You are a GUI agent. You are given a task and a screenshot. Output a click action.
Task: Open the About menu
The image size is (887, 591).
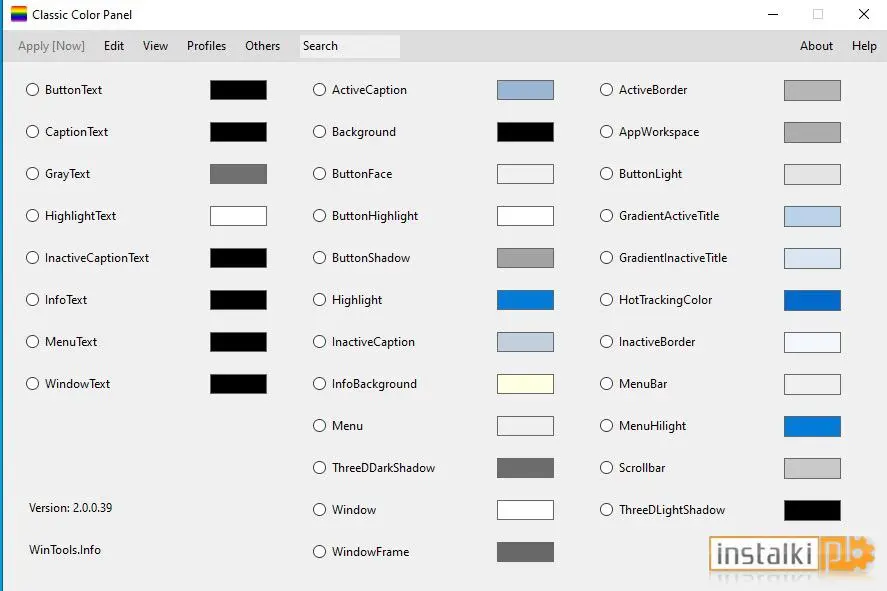coord(816,46)
